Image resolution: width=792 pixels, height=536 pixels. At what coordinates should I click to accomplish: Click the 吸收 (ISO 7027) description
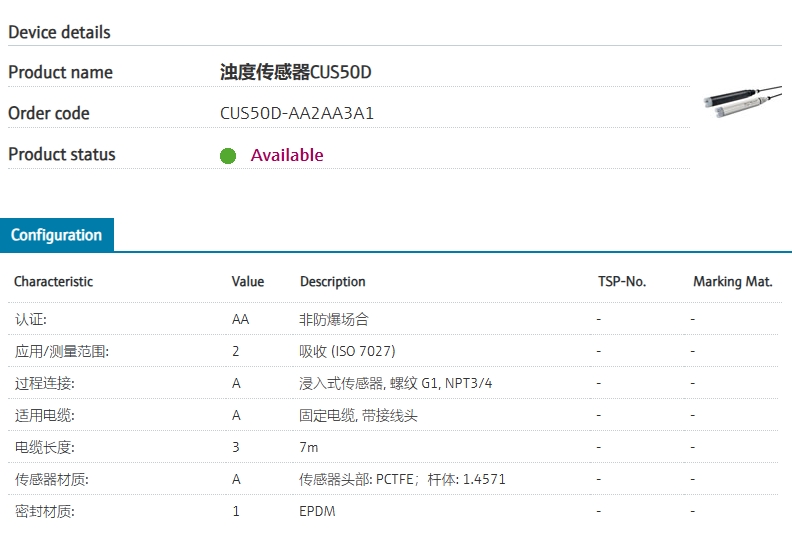click(347, 352)
